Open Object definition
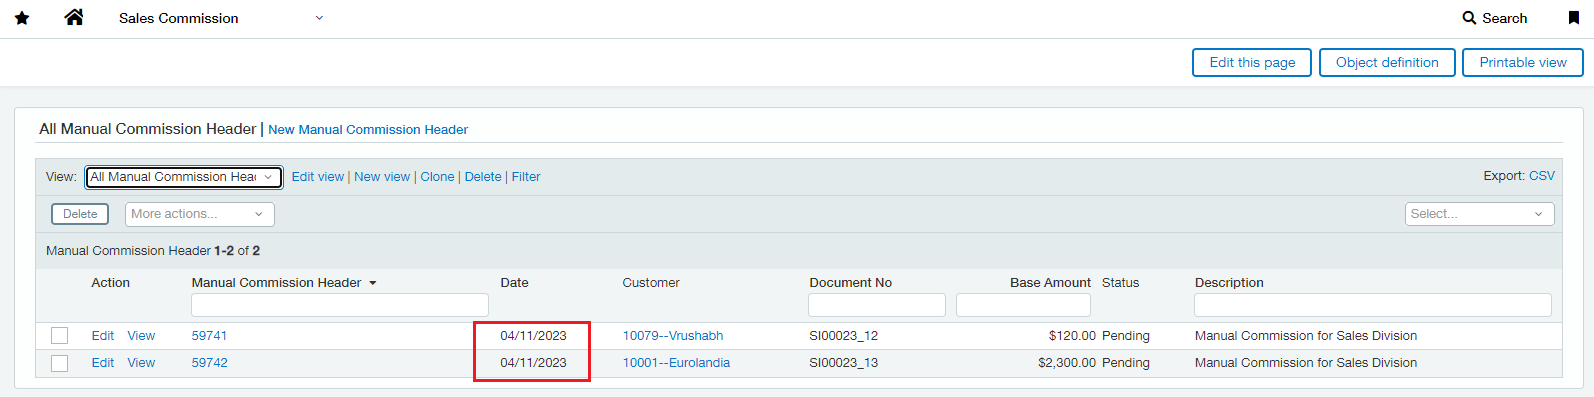This screenshot has width=1594, height=397. (1387, 62)
